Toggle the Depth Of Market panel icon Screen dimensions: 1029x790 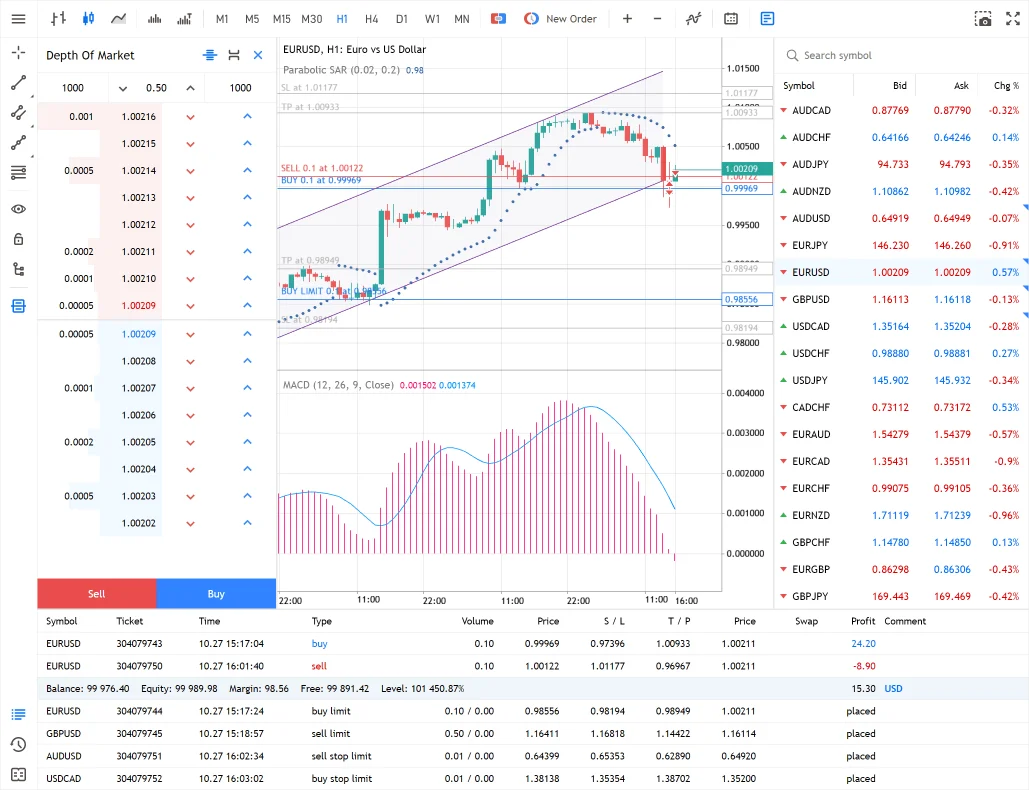tap(18, 305)
